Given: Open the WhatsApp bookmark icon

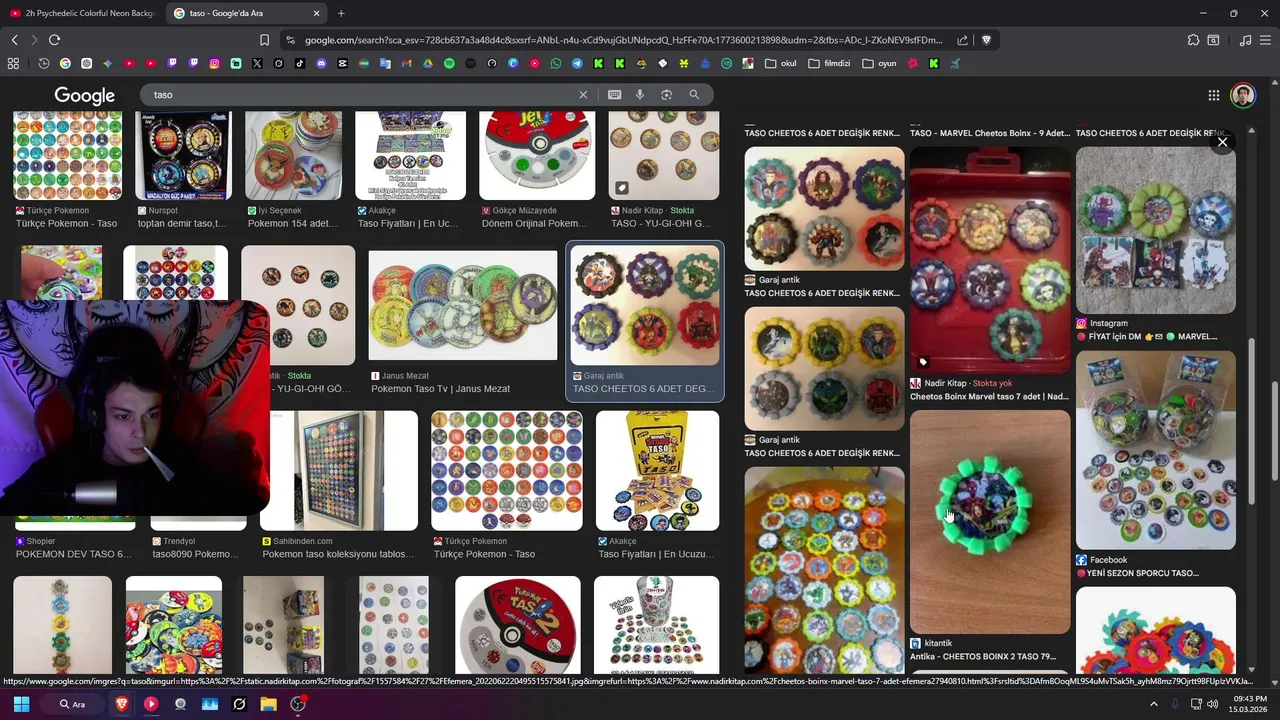Looking at the screenshot, I should tap(556, 63).
